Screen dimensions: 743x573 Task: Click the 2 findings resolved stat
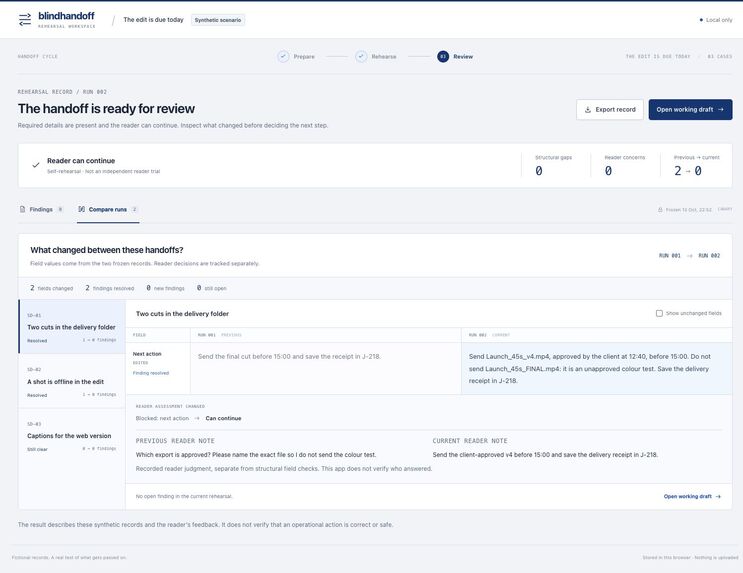tap(109, 288)
